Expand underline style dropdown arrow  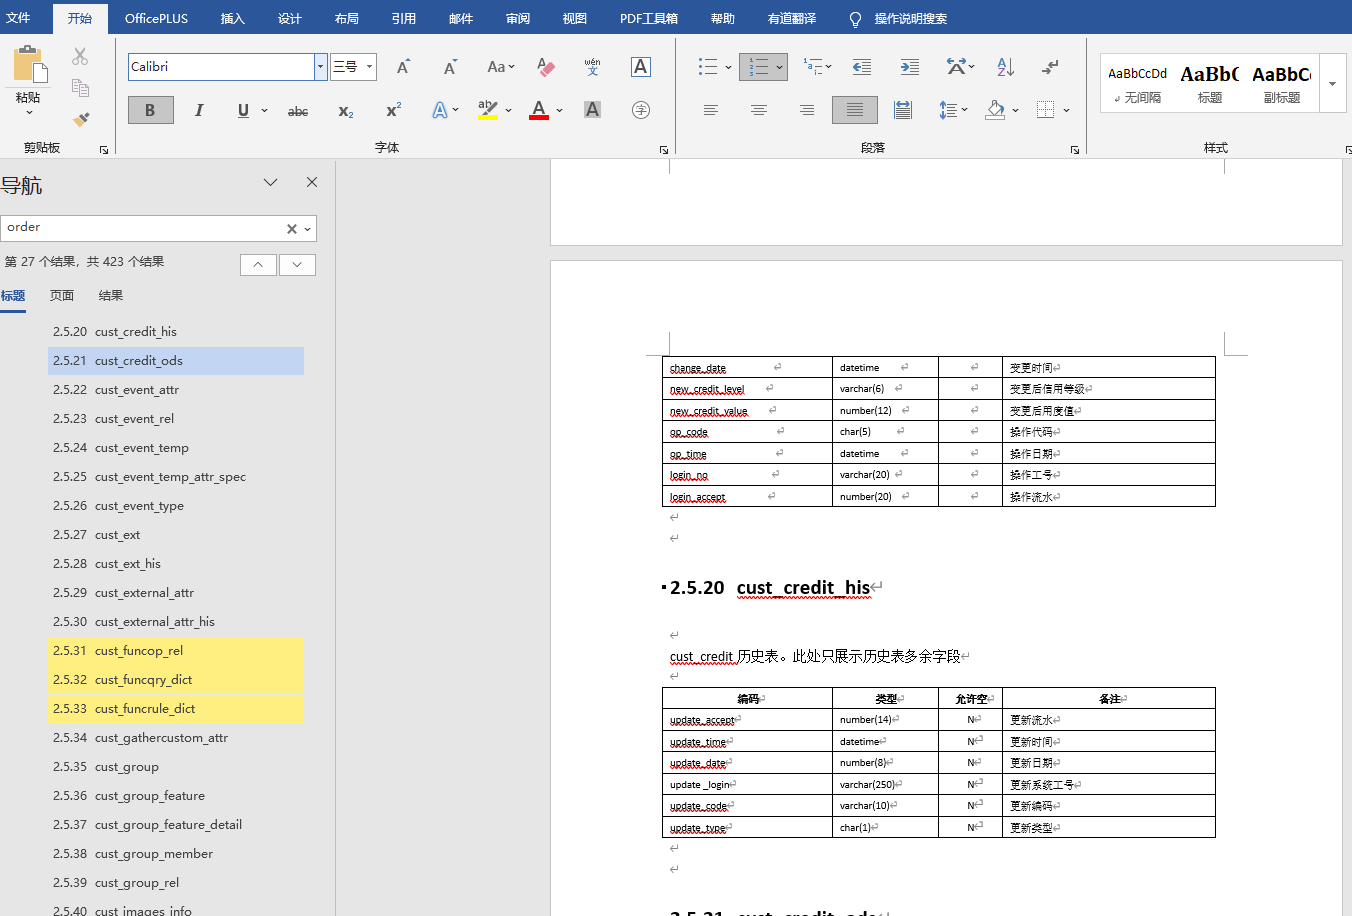coord(264,111)
